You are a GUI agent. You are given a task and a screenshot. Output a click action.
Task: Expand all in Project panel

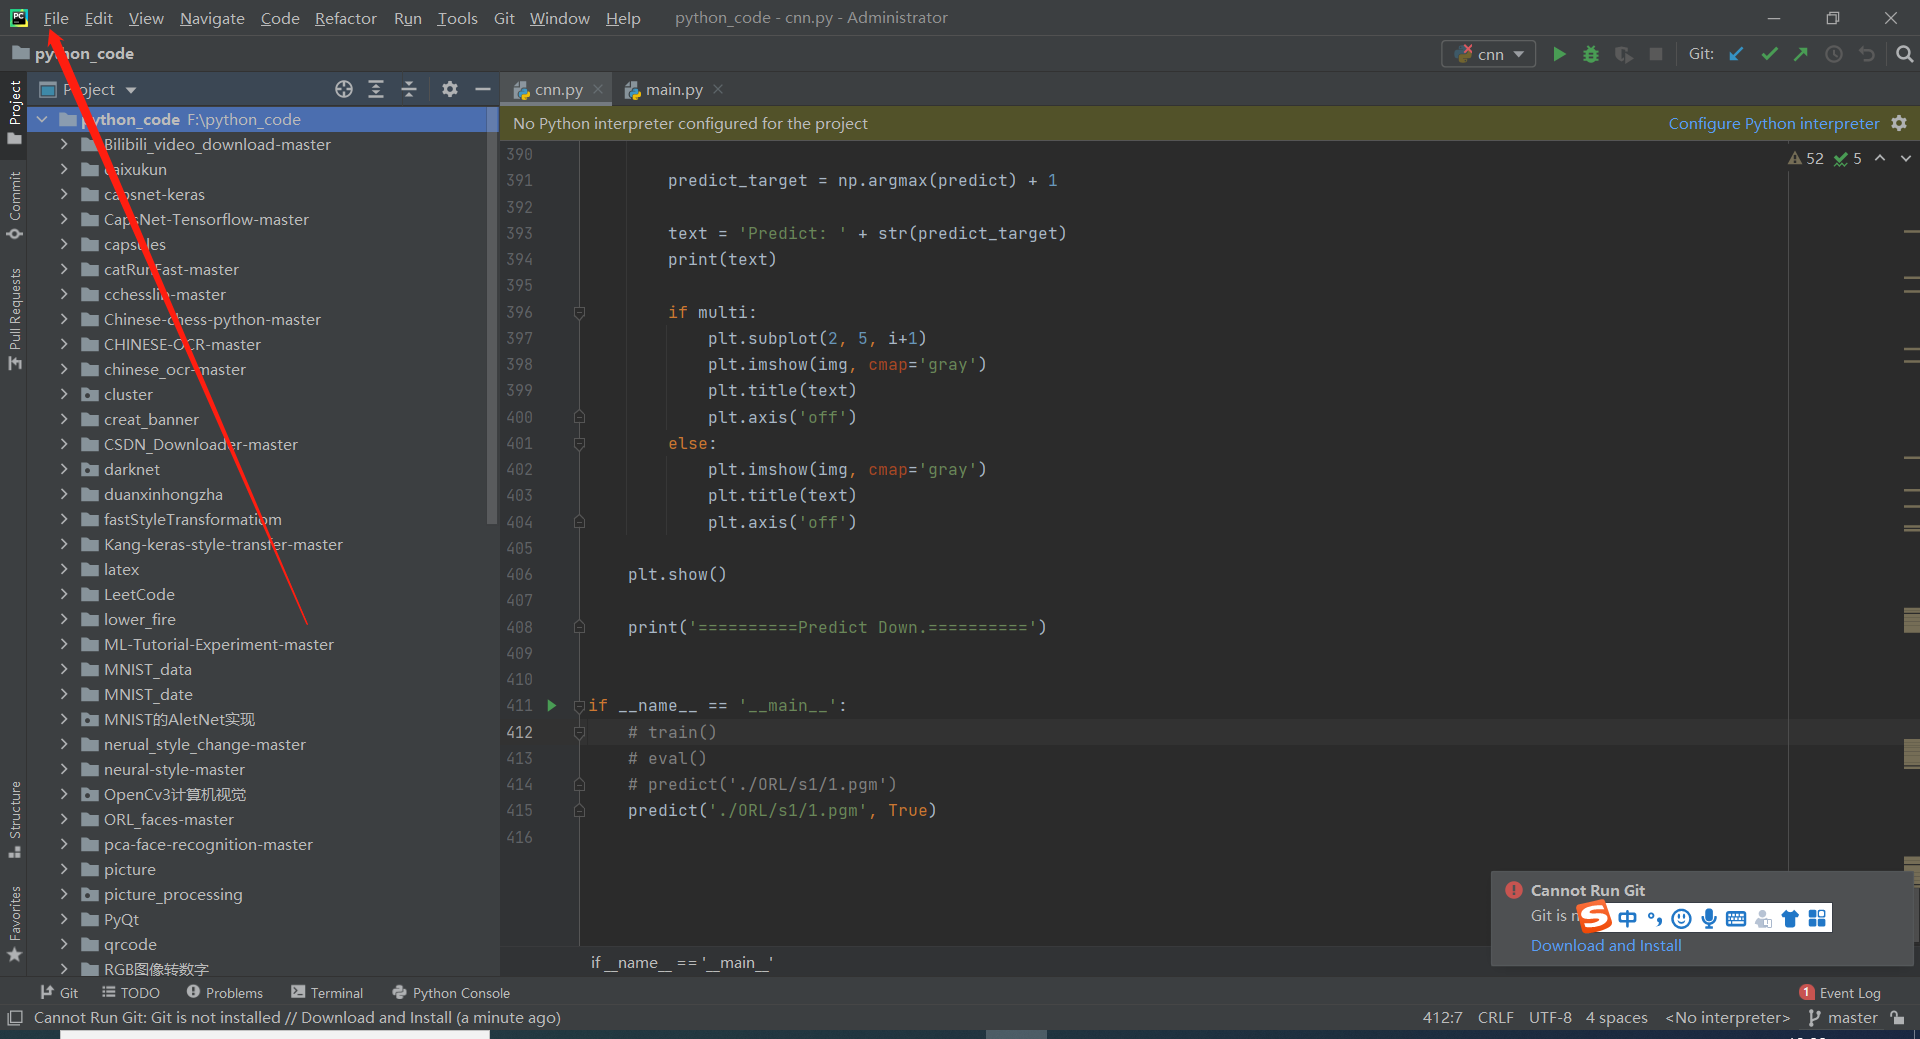(x=376, y=89)
